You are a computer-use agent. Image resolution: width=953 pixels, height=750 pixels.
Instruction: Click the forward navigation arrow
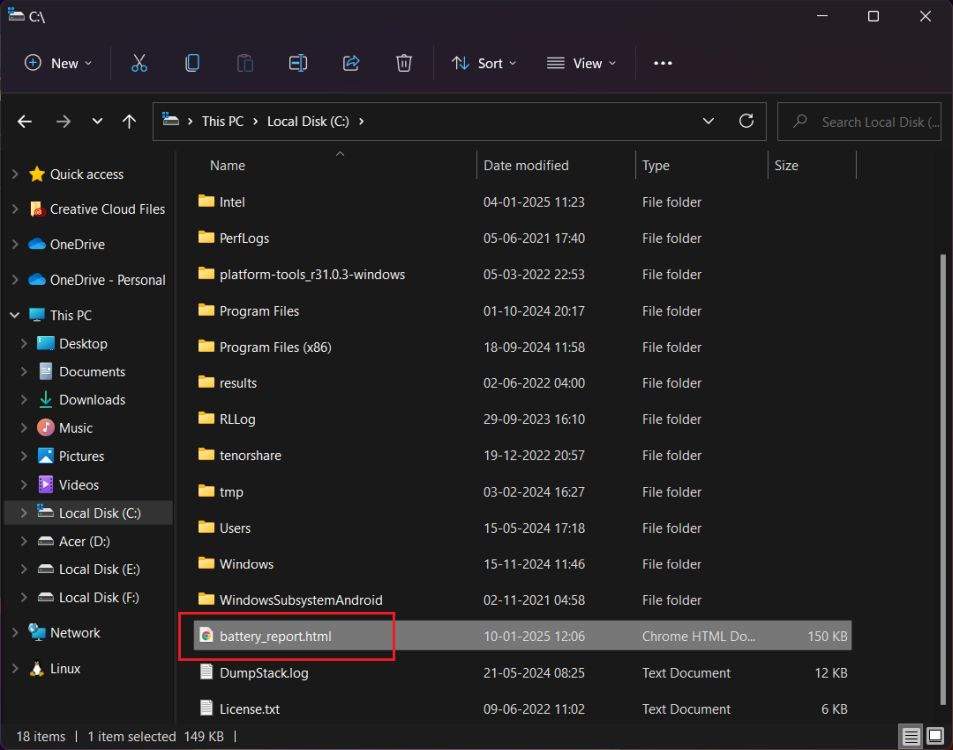coord(62,121)
